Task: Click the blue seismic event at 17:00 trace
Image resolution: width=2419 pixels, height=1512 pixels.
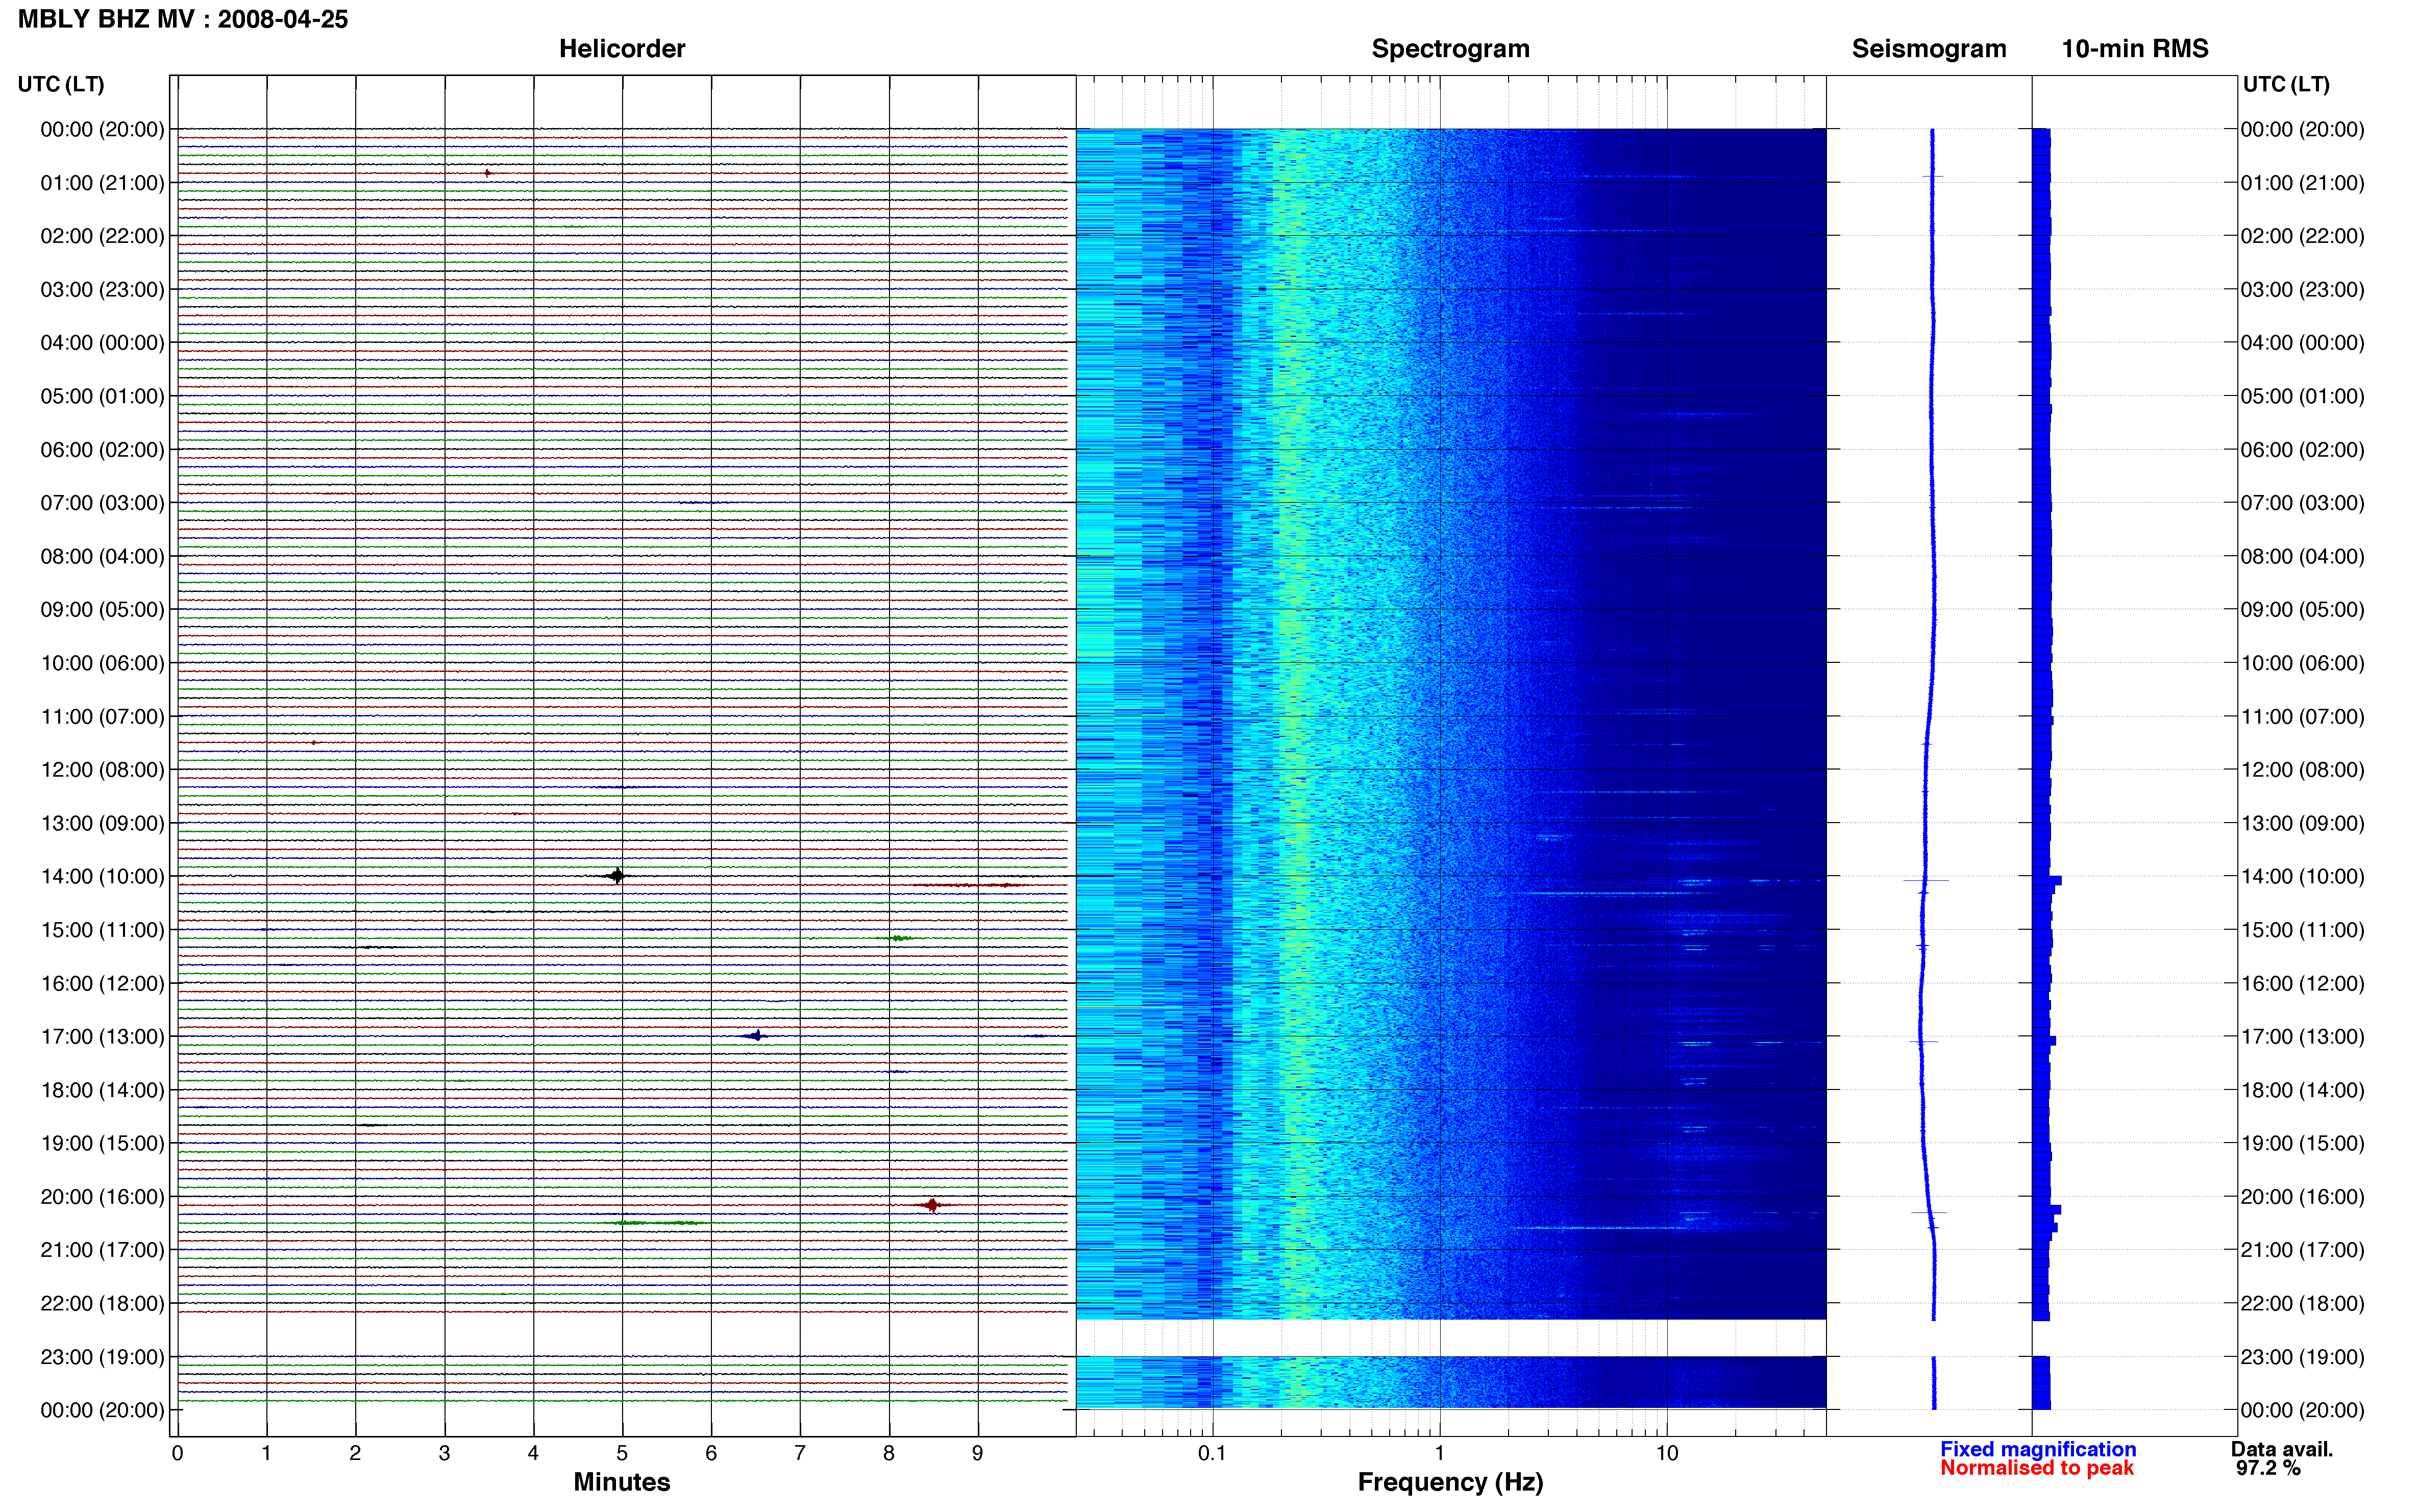Action: point(756,1035)
